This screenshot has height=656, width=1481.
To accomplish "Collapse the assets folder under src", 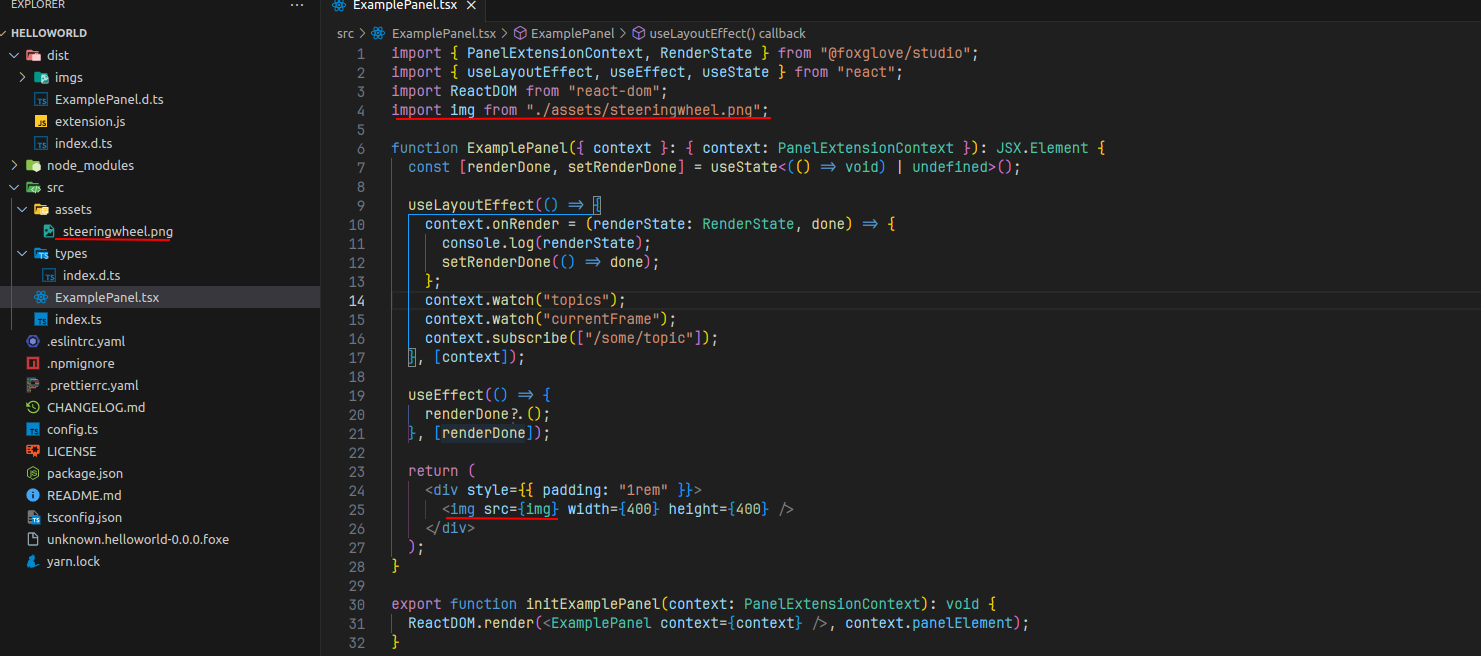I will pos(22,209).
